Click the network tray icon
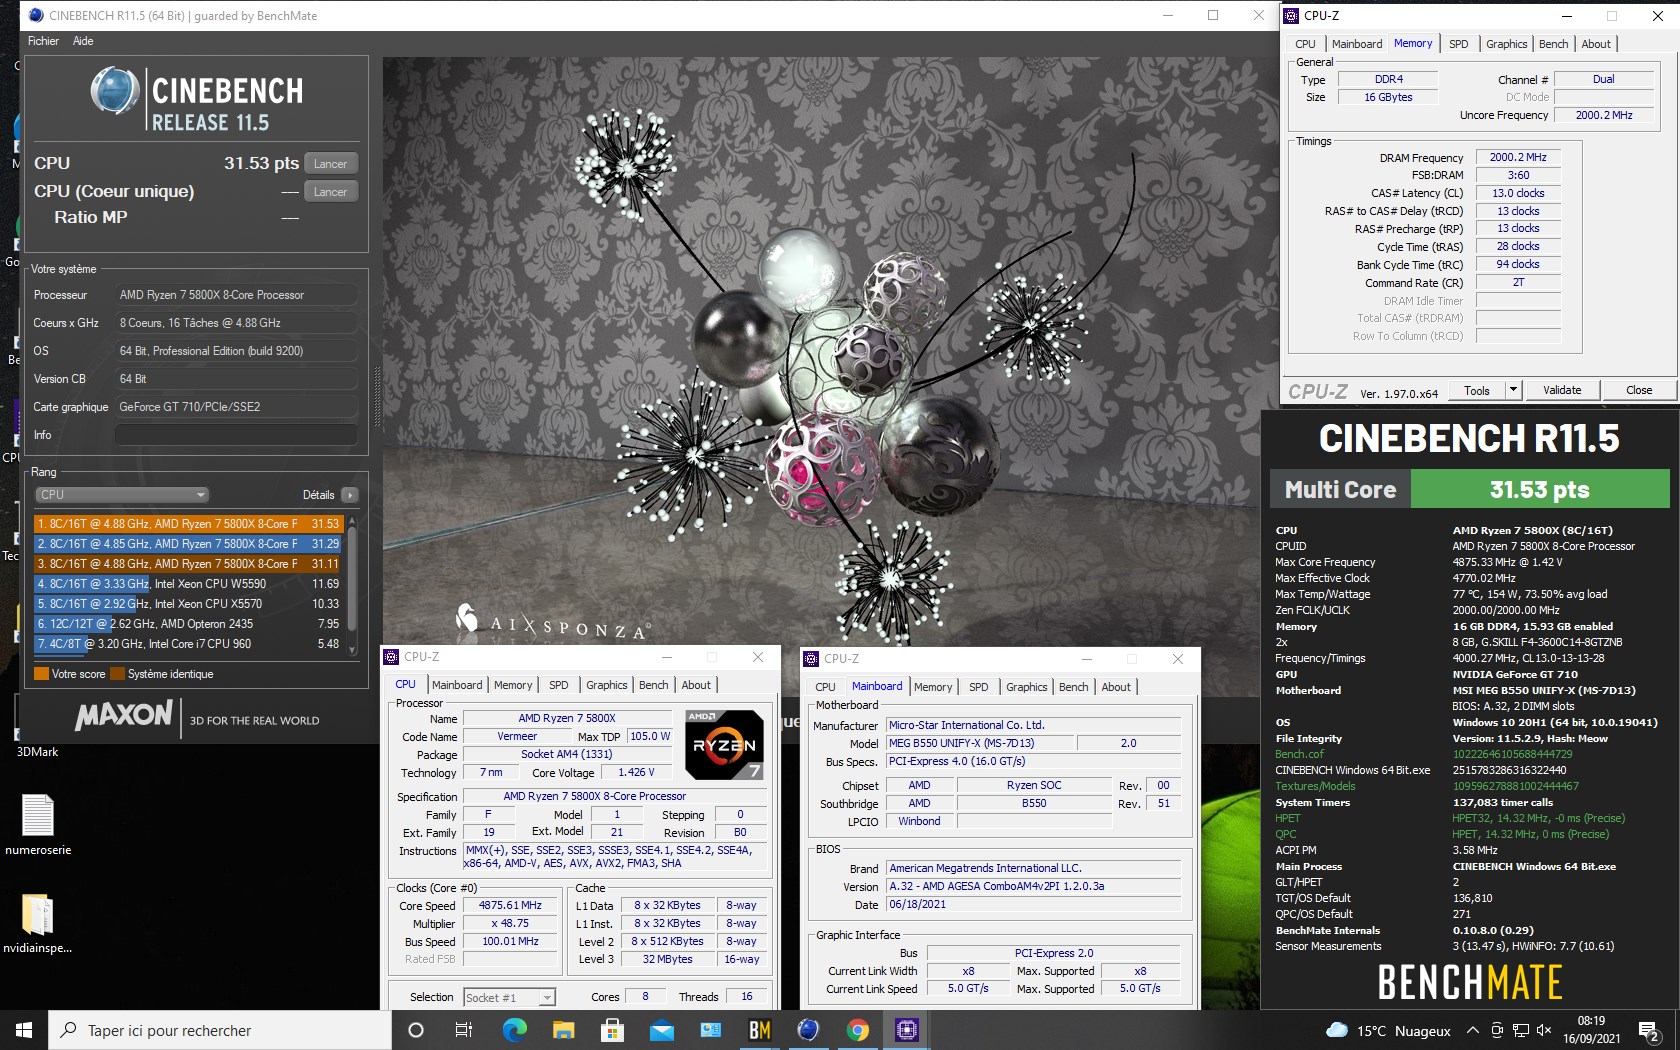1680x1050 pixels. (x=1520, y=1030)
